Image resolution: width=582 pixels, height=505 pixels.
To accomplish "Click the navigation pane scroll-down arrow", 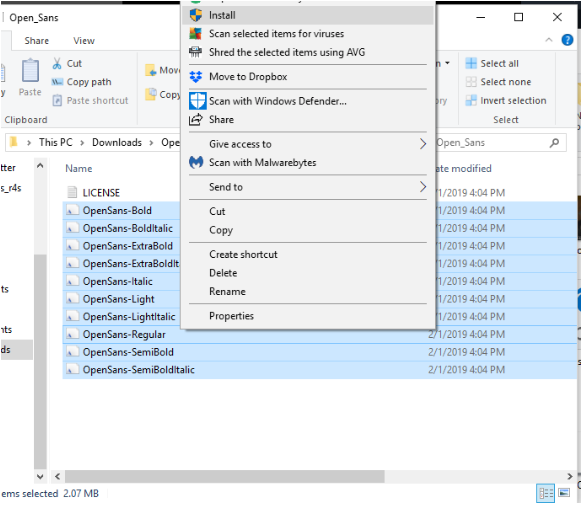I will [x=40, y=476].
